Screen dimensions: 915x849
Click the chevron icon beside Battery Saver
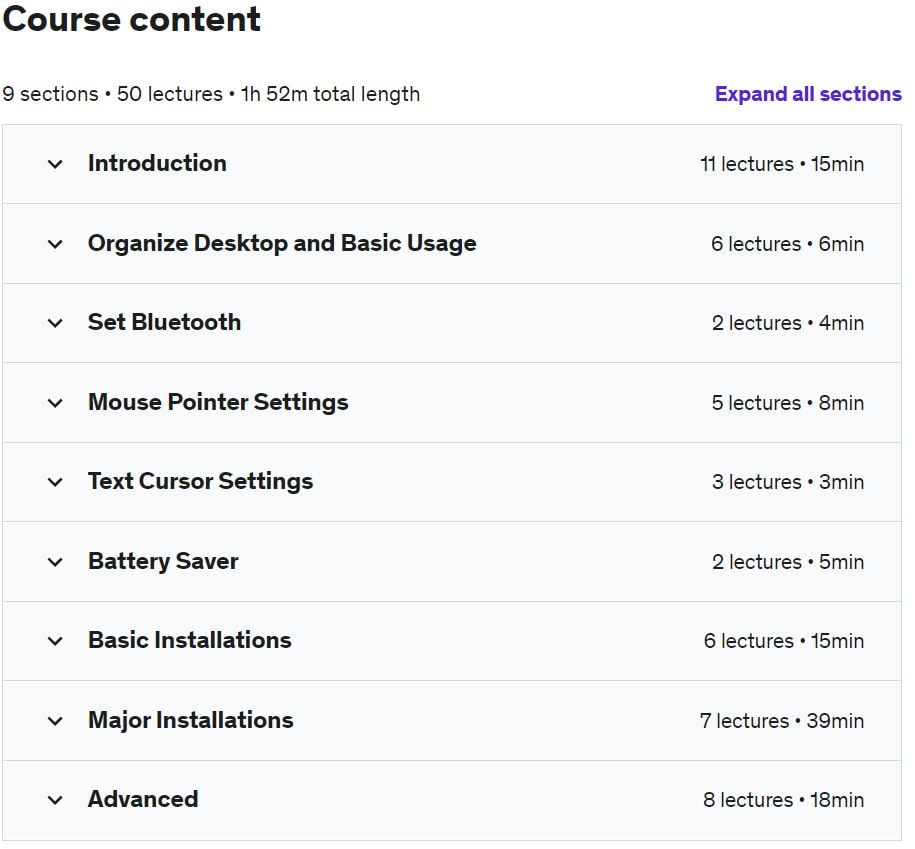pyautogui.click(x=55, y=562)
